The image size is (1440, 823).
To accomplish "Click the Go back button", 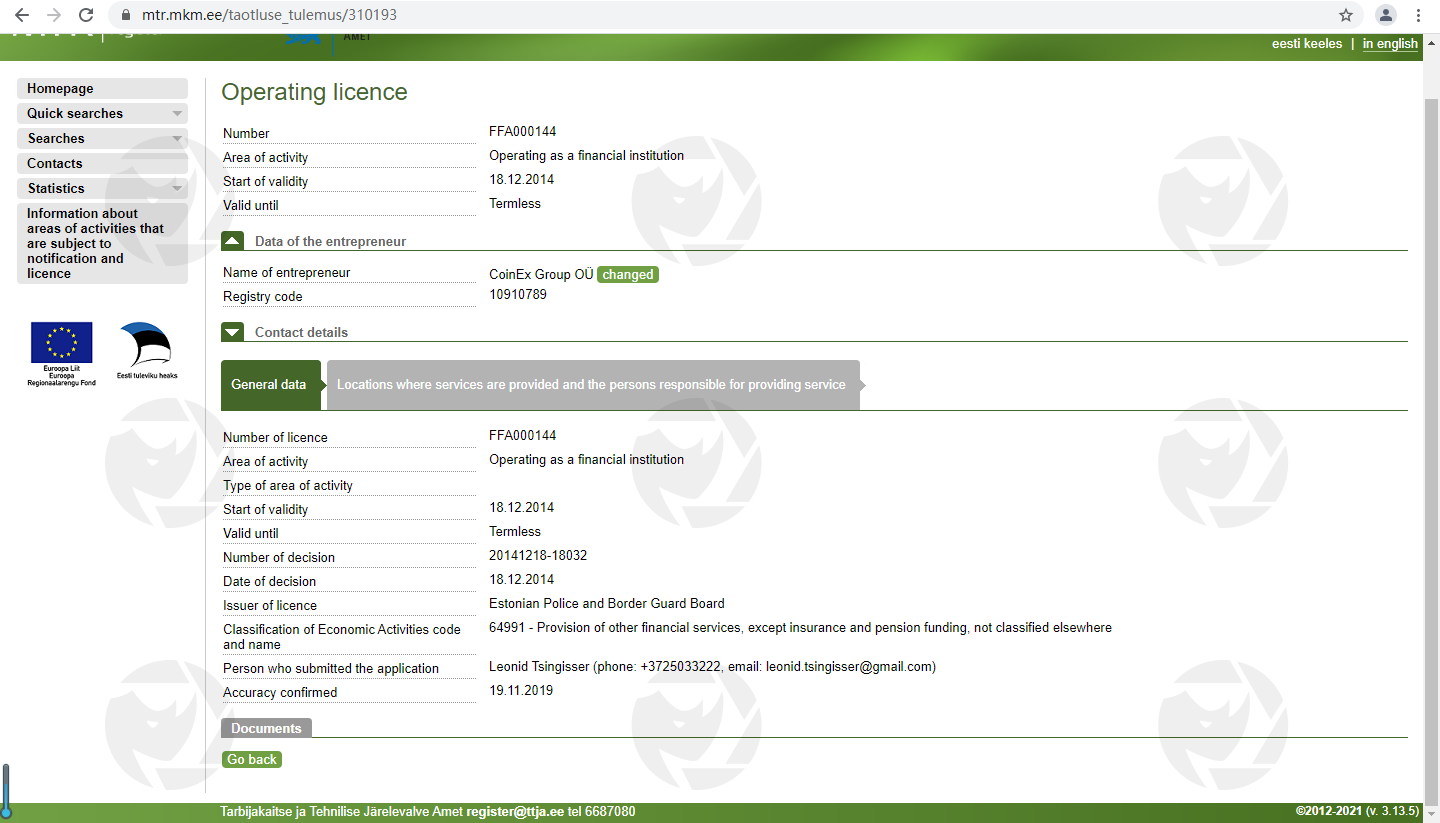I will point(252,760).
